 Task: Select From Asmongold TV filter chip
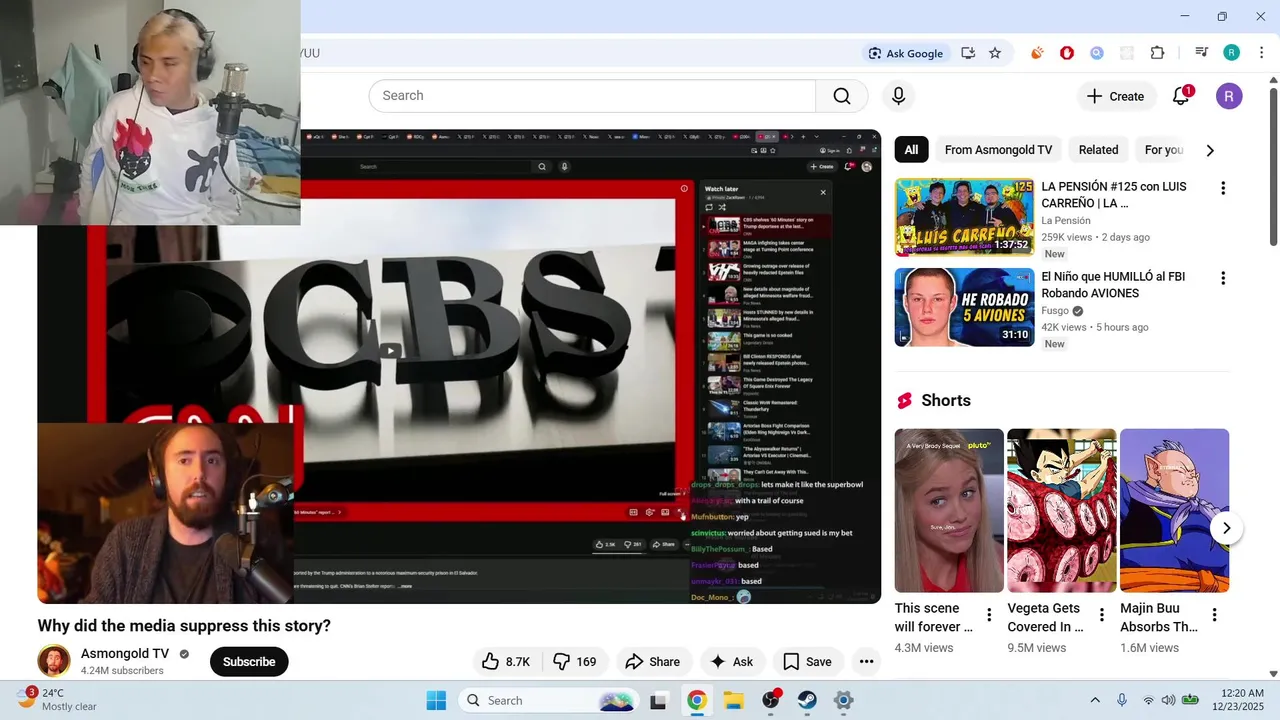(998, 150)
